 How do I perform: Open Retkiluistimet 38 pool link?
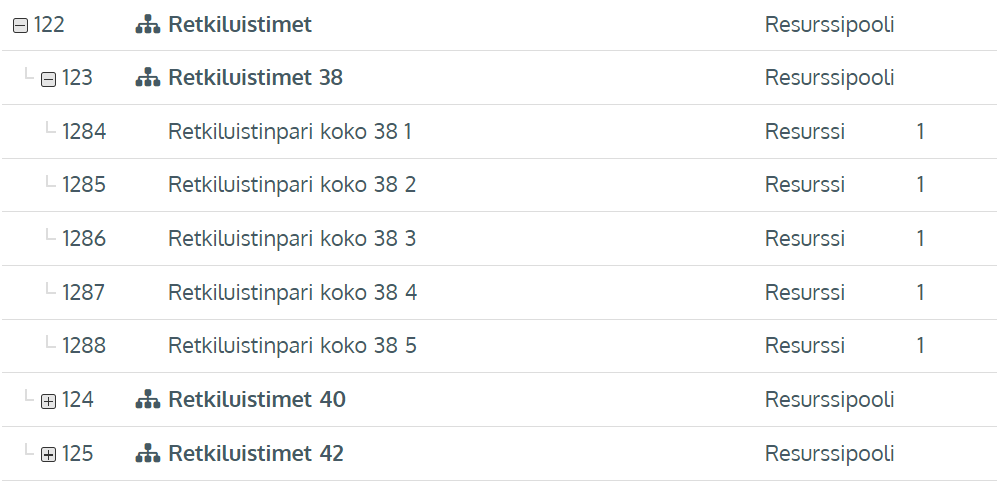[x=256, y=78]
